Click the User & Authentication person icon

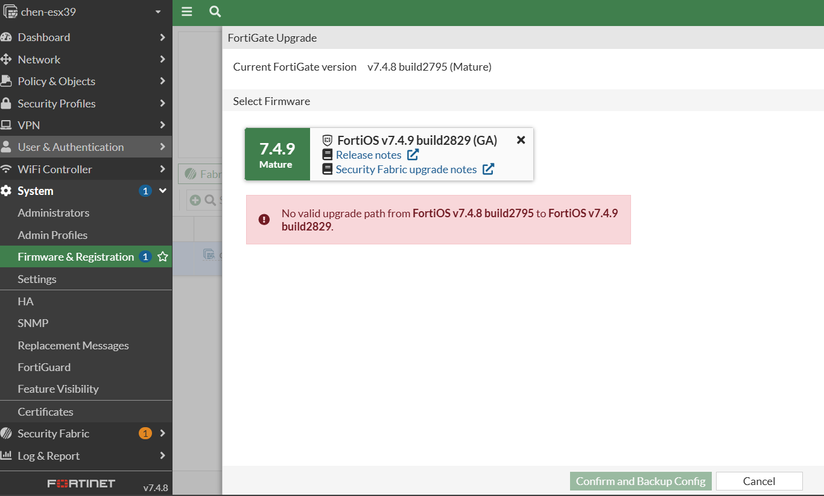pyautogui.click(x=6, y=147)
